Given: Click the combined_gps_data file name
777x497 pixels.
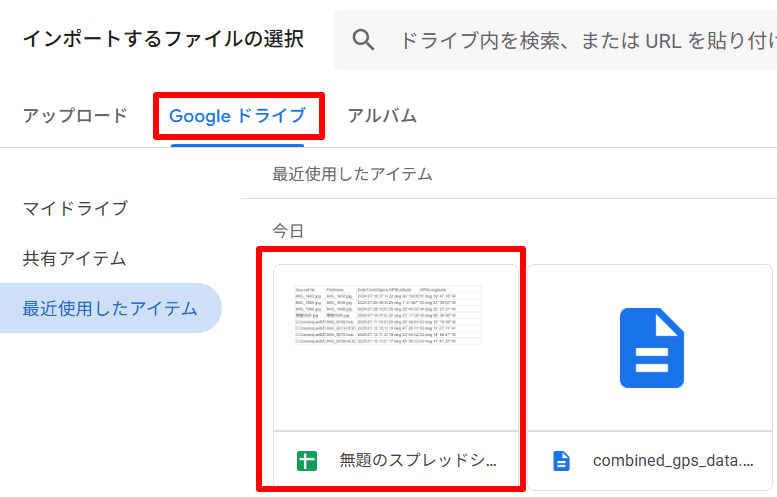Looking at the screenshot, I should (673, 461).
